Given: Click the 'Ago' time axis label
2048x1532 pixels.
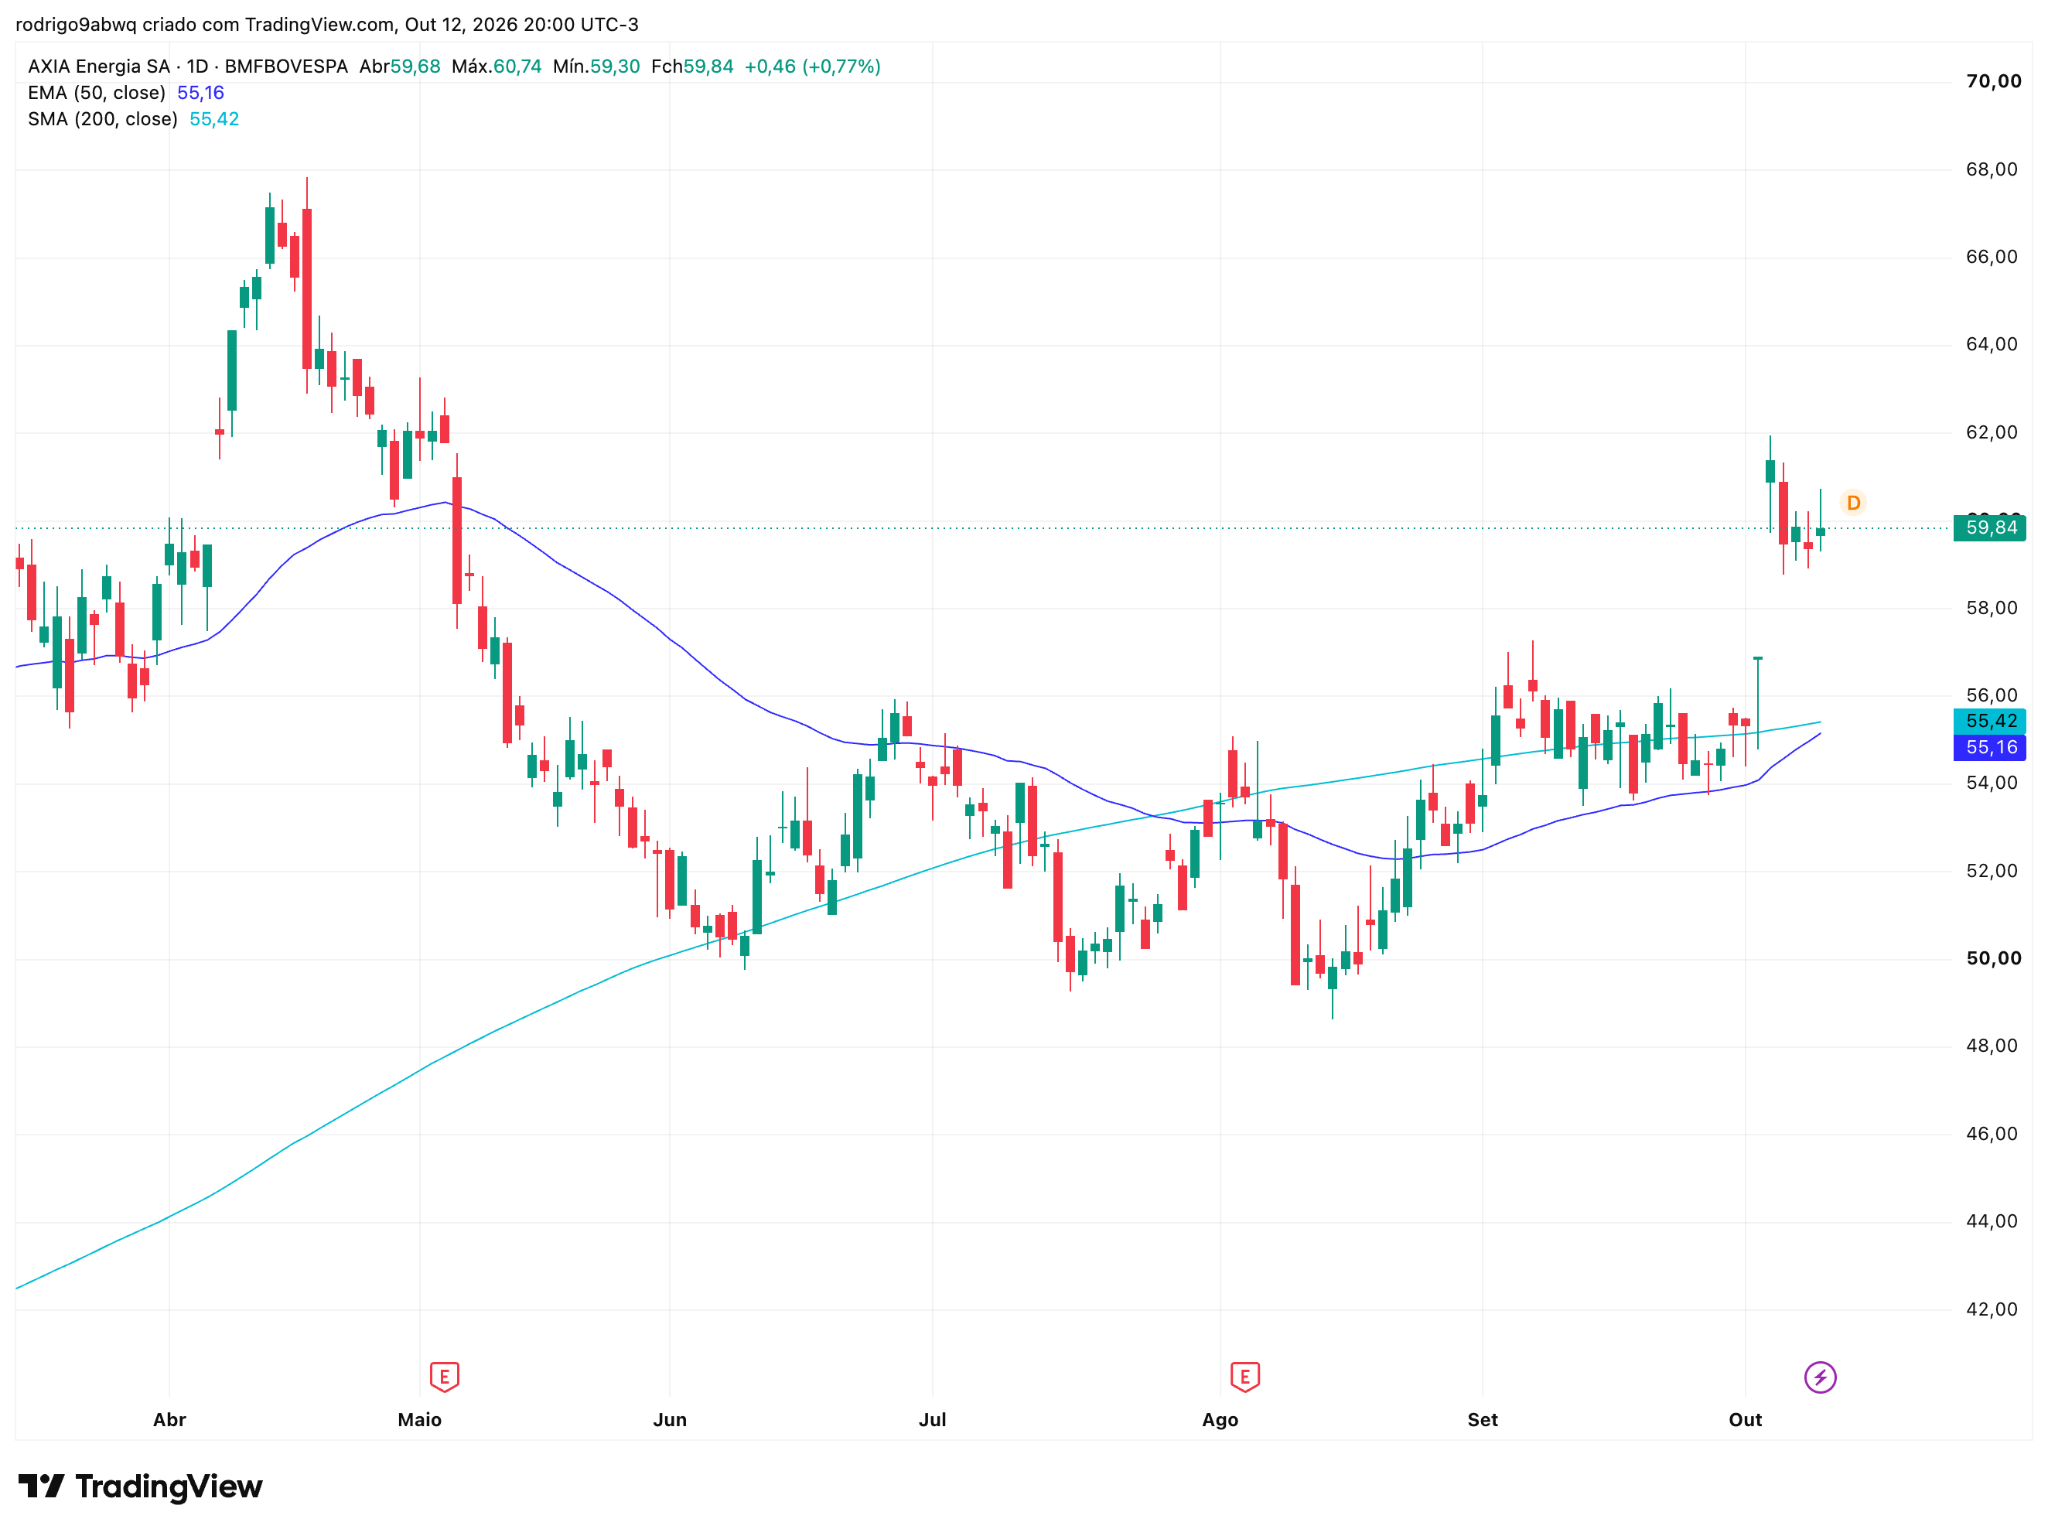Looking at the screenshot, I should 1220,1419.
